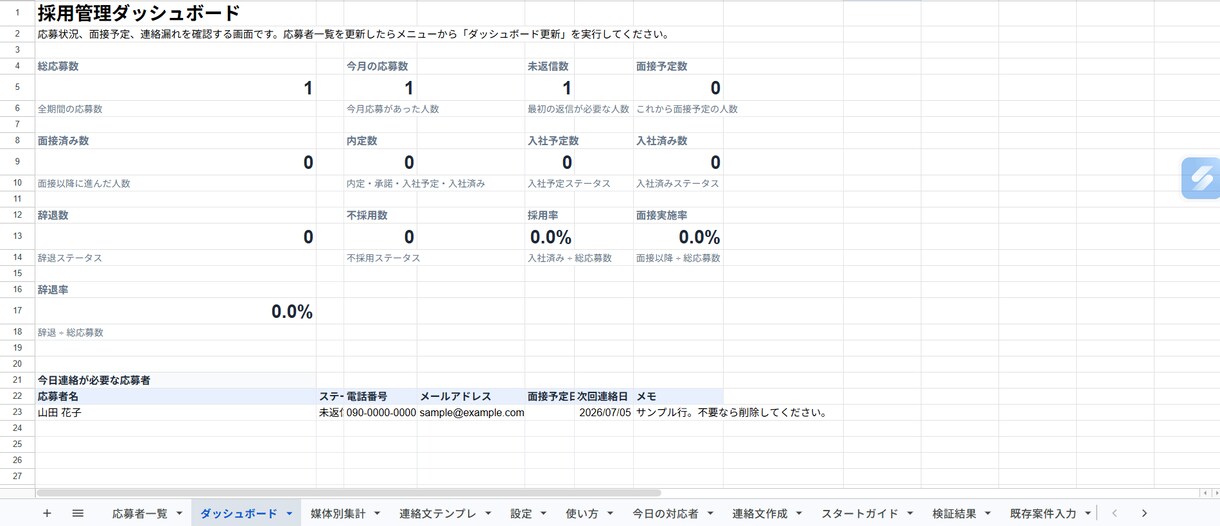
Task: Select the 不採用数 label cell
Action: (380, 215)
